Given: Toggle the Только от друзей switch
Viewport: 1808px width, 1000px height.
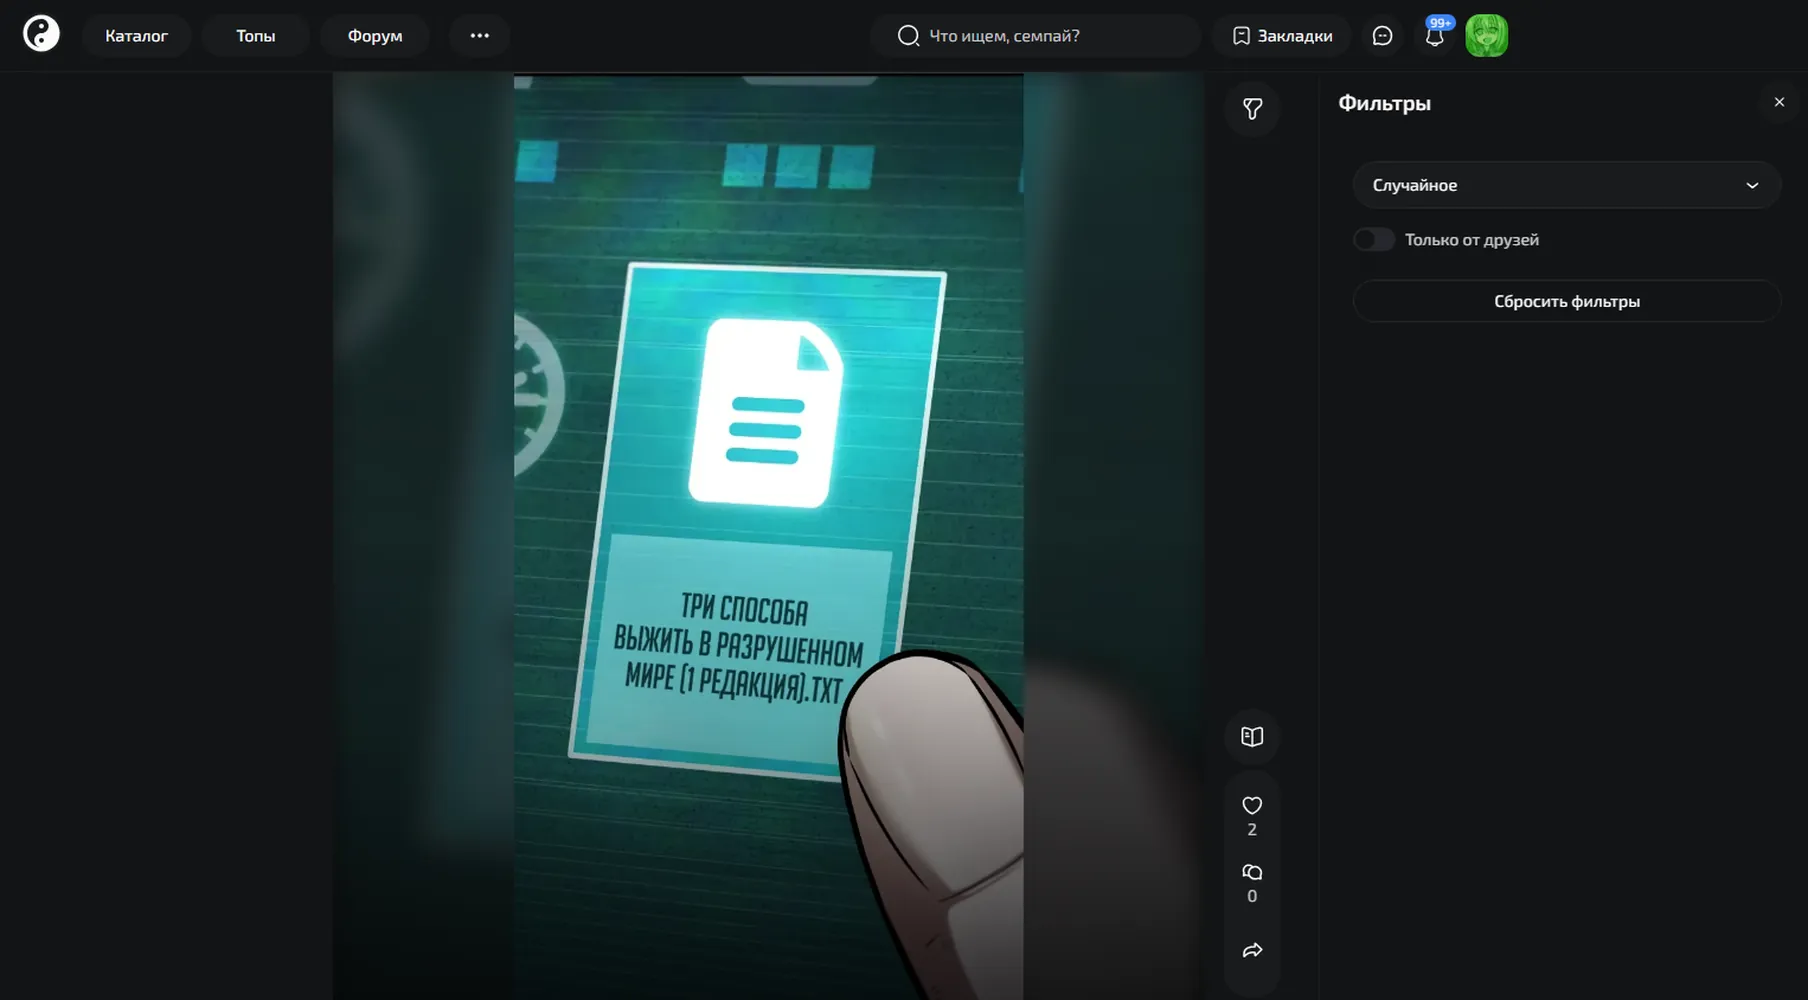Looking at the screenshot, I should (x=1374, y=240).
